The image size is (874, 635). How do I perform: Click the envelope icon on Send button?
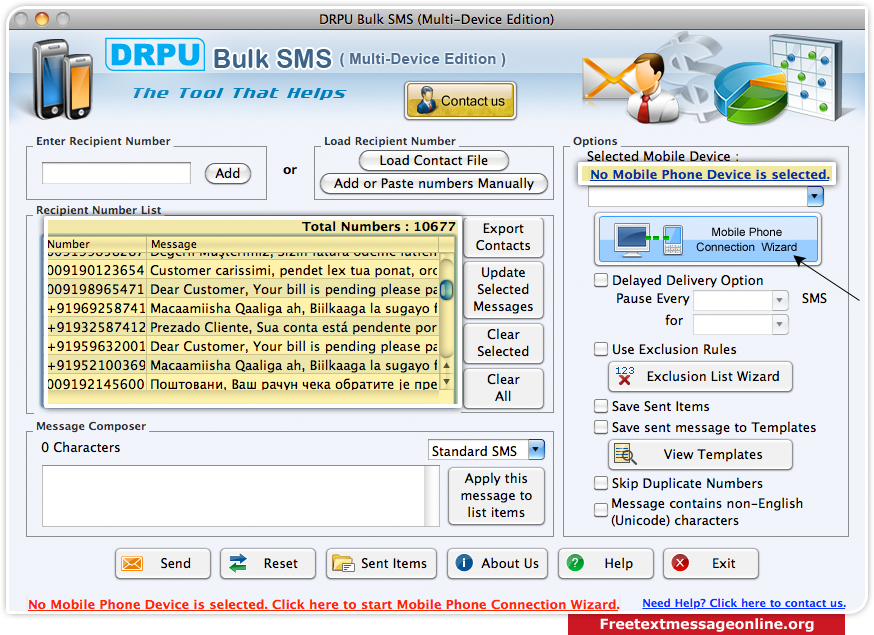(132, 563)
